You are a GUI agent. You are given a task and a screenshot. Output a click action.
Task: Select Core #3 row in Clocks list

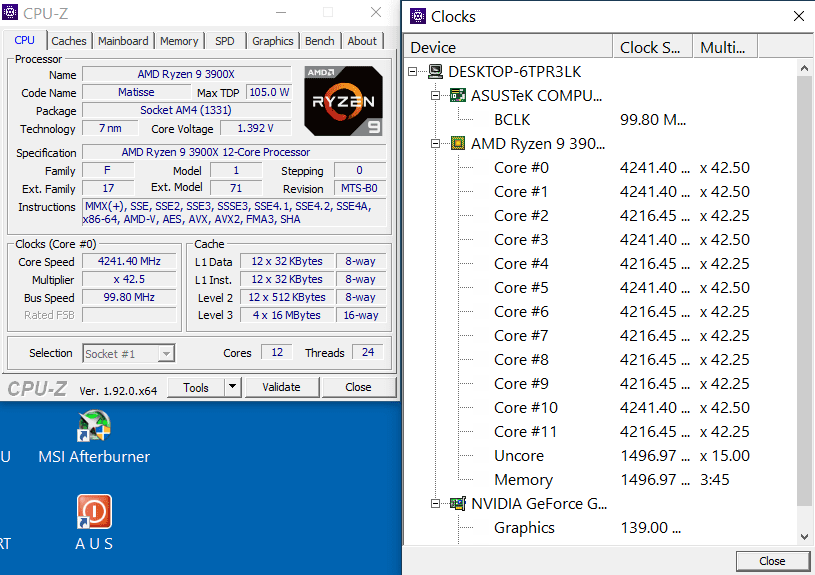coord(600,240)
